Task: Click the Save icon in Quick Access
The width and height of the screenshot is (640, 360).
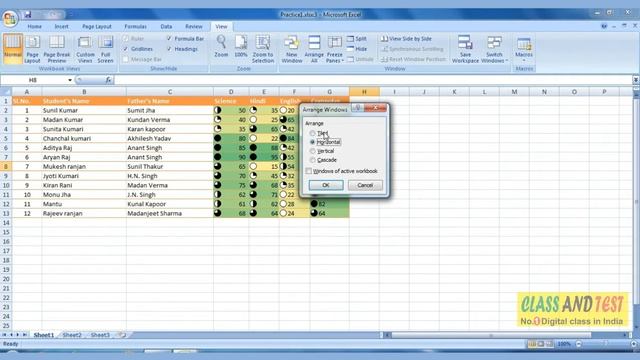Action: click(28, 14)
